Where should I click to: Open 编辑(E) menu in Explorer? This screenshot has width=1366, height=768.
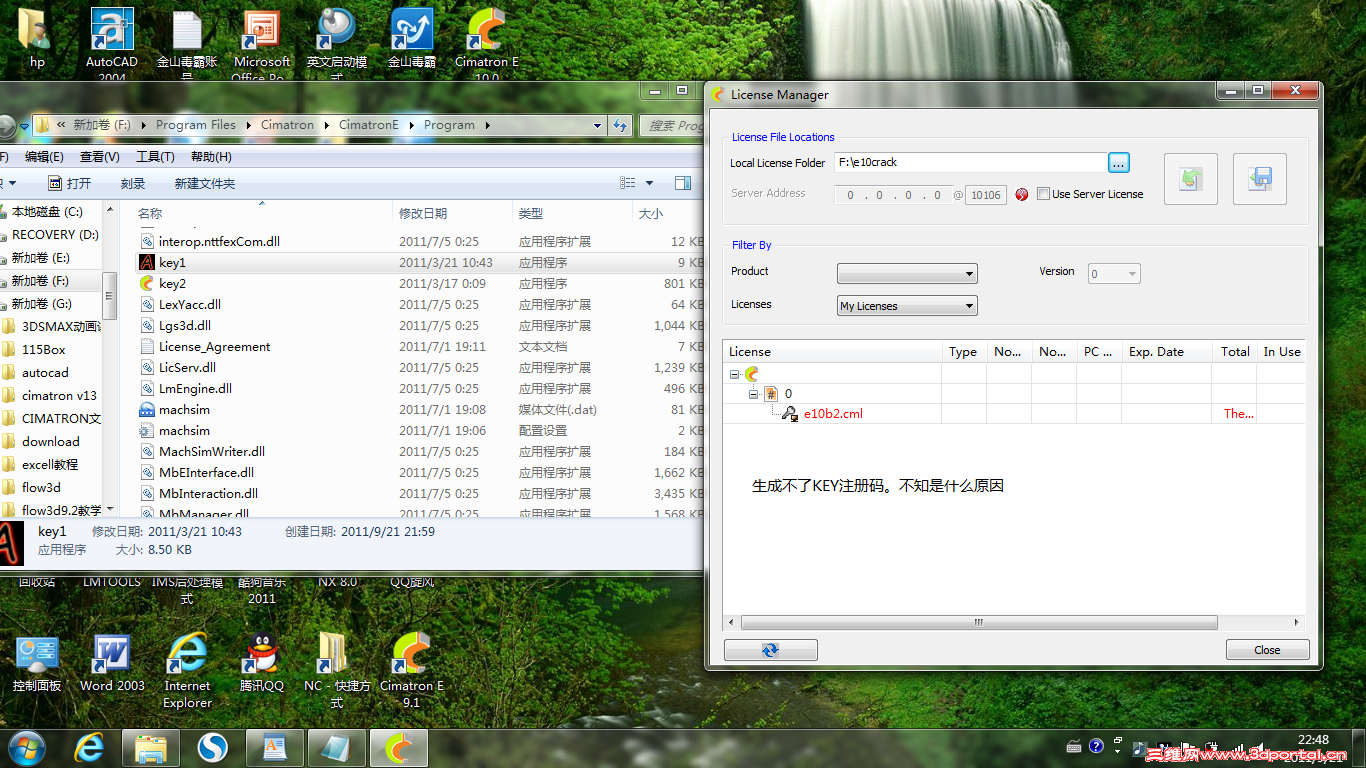[x=44, y=157]
